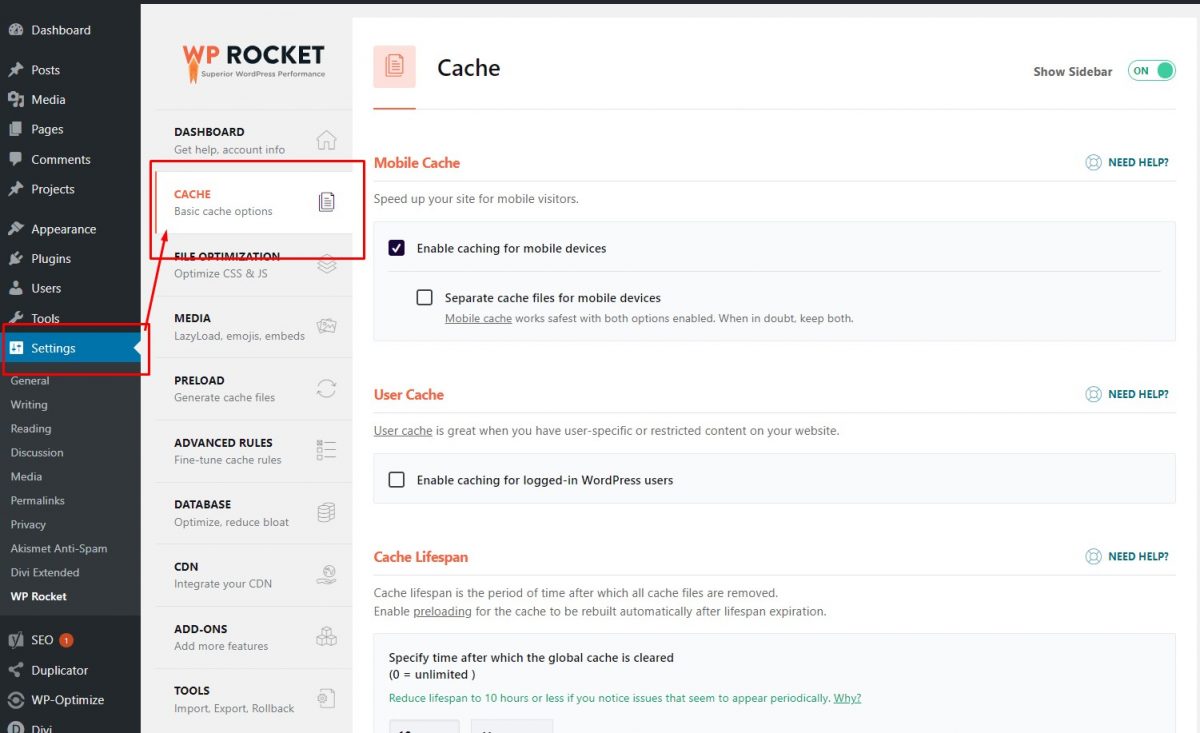Click the WP-Optimize icon in admin sidebar
The height and width of the screenshot is (733, 1200).
(16, 700)
